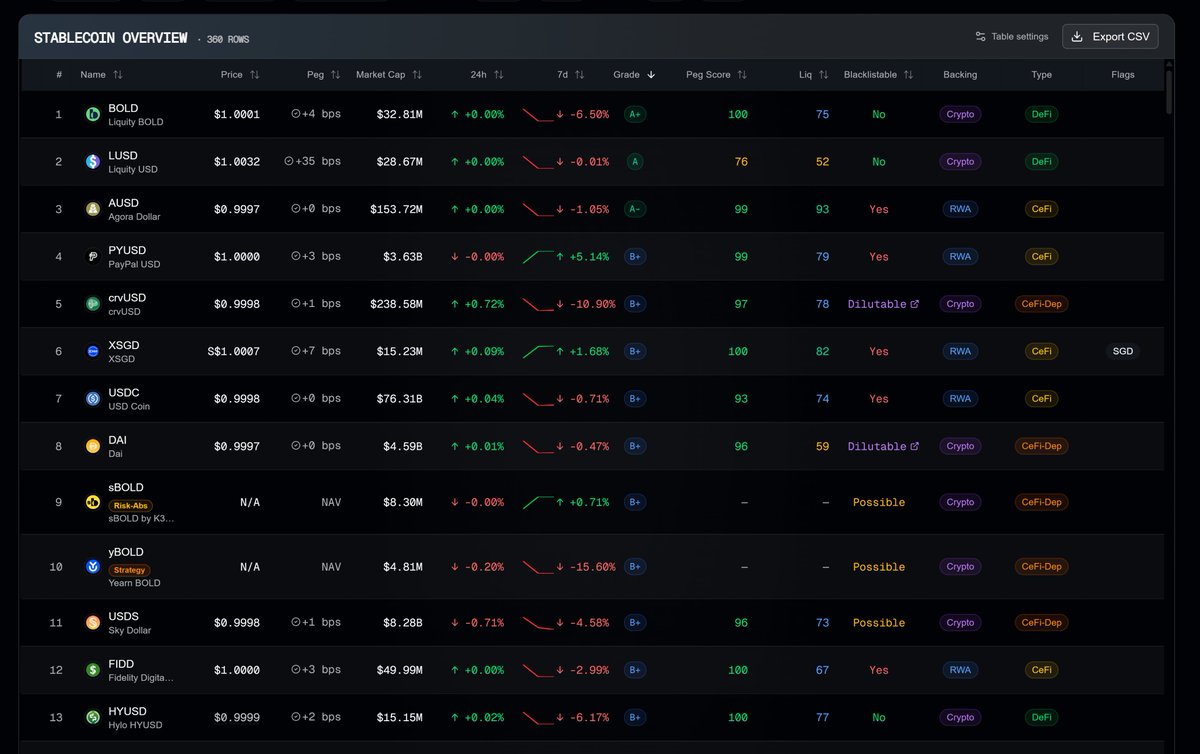Image resolution: width=1200 pixels, height=754 pixels.
Task: Click the 7d sparkline chart for PYUSD
Action: coord(538,257)
